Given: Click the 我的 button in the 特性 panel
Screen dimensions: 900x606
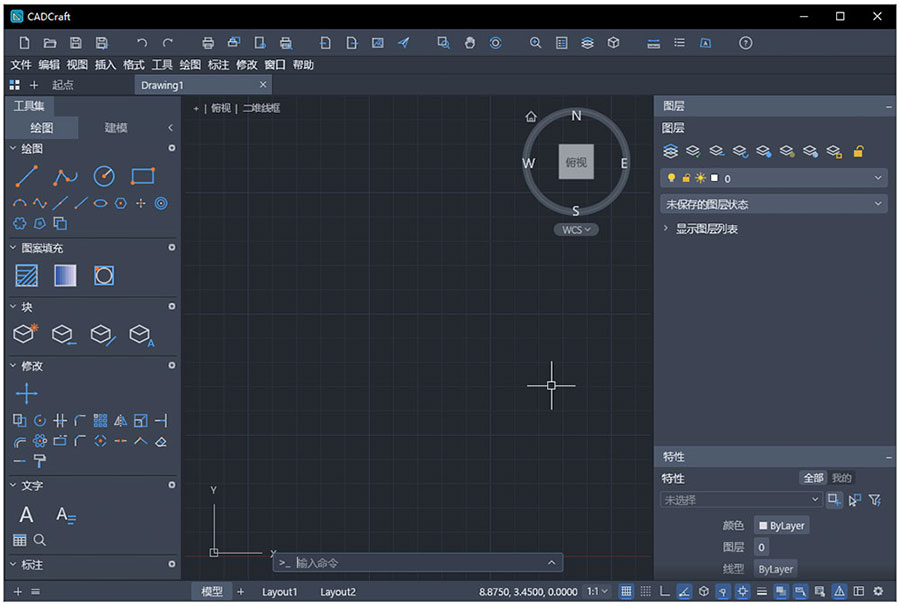Looking at the screenshot, I should [x=841, y=477].
